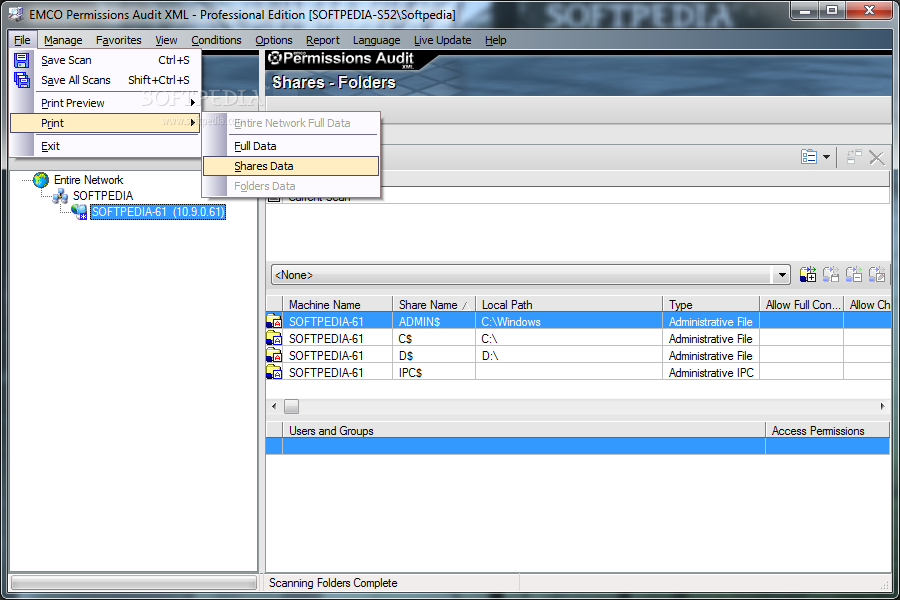Click the fourth condition icon beside combo
Viewport: 900px width, 600px height.
point(876,274)
